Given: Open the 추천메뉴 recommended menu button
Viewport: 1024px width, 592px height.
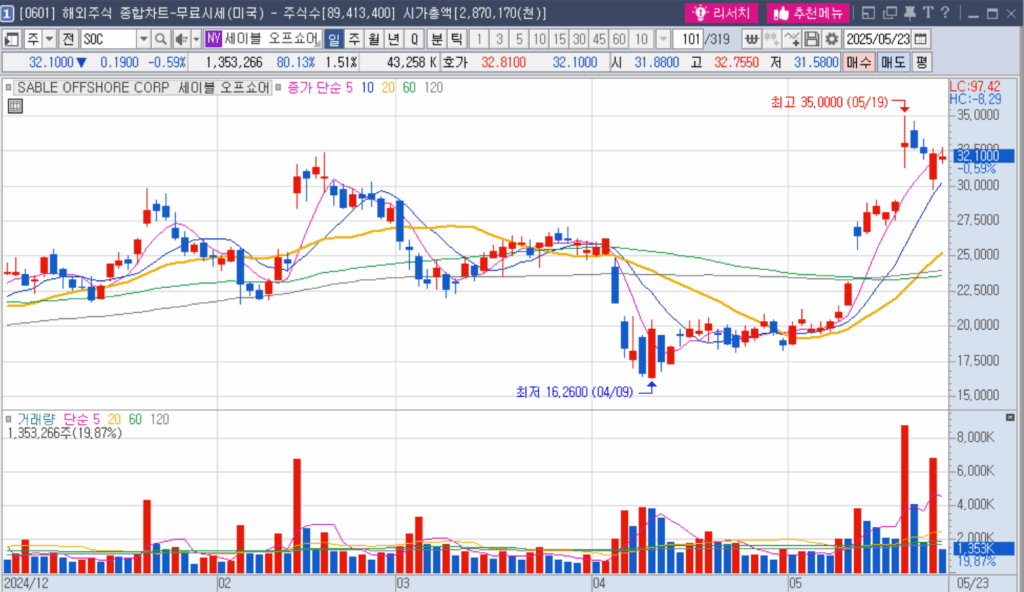Looking at the screenshot, I should point(808,13).
